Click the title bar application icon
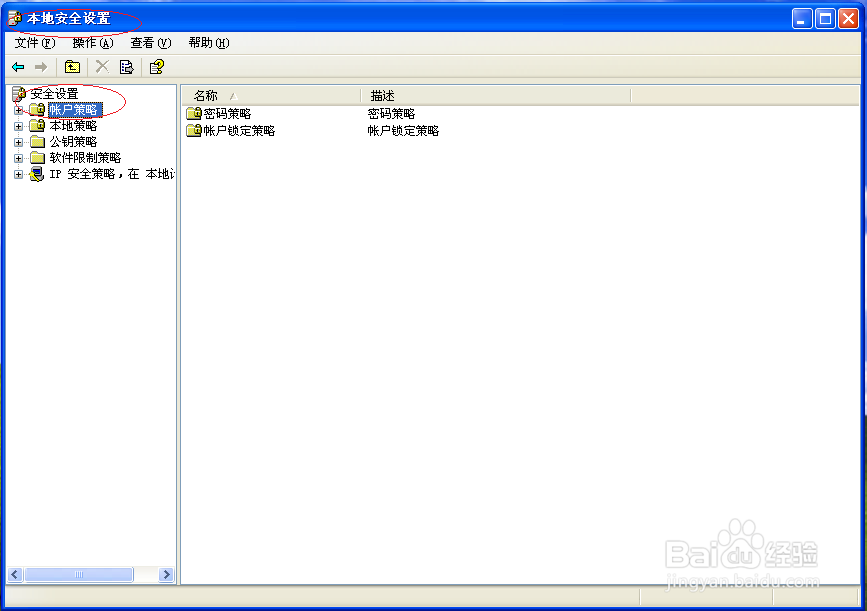Viewport: 867px width, 611px height. [x=15, y=18]
